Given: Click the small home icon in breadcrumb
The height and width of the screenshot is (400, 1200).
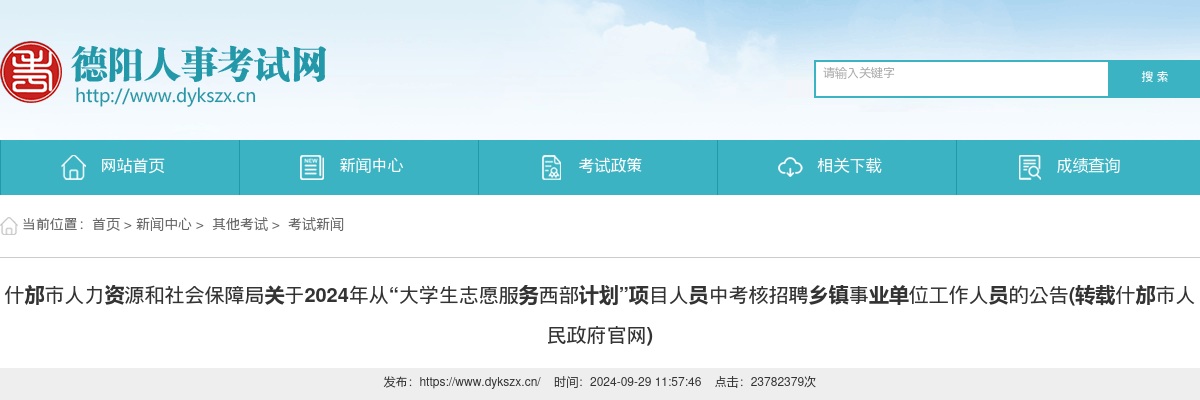Looking at the screenshot, I should (x=9, y=225).
